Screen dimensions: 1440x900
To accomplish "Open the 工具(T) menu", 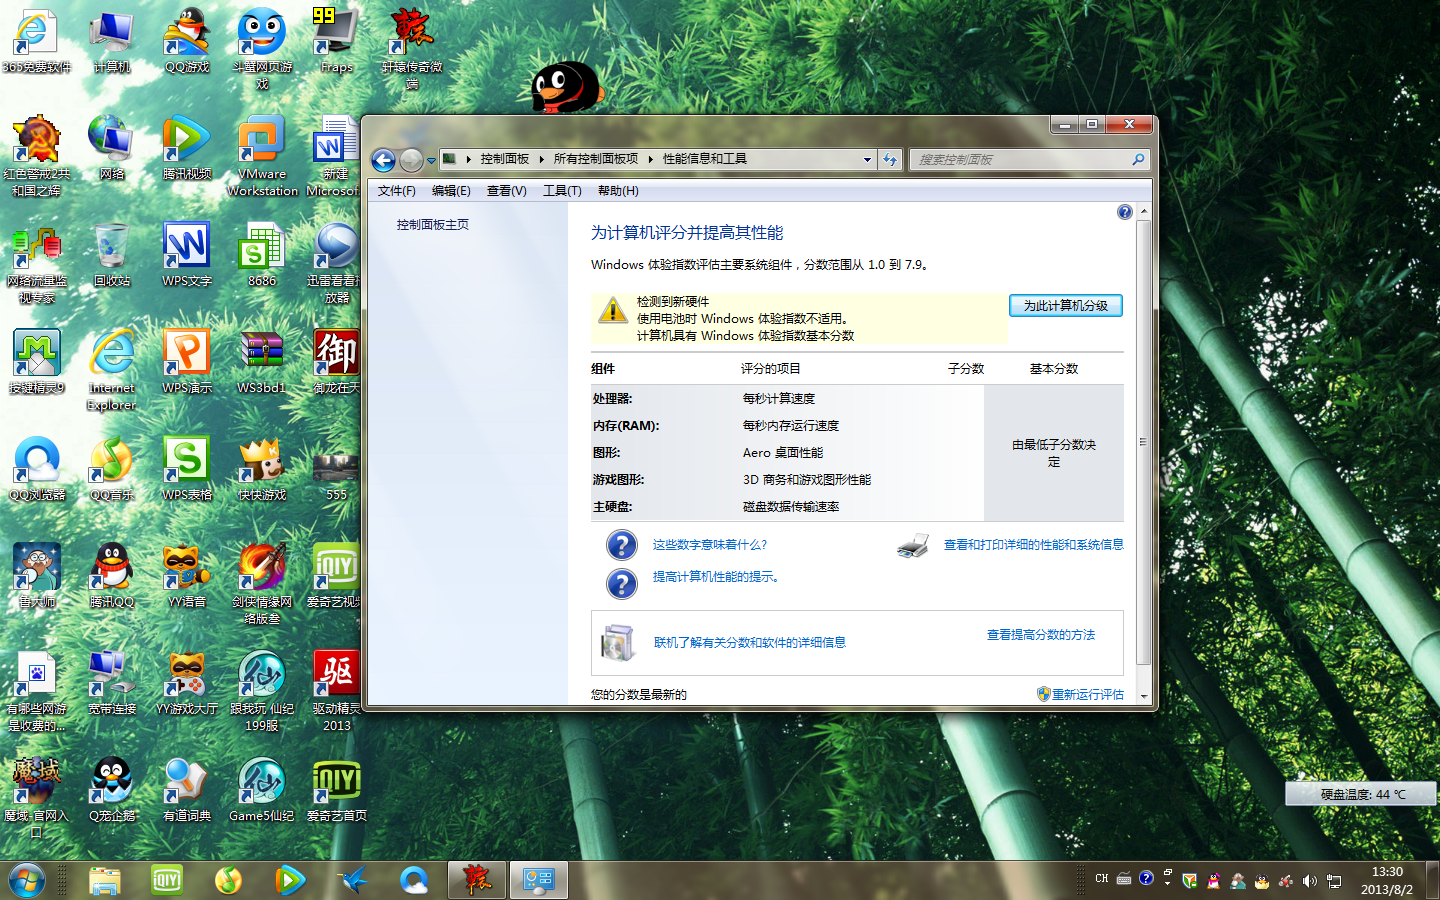I will tap(562, 191).
